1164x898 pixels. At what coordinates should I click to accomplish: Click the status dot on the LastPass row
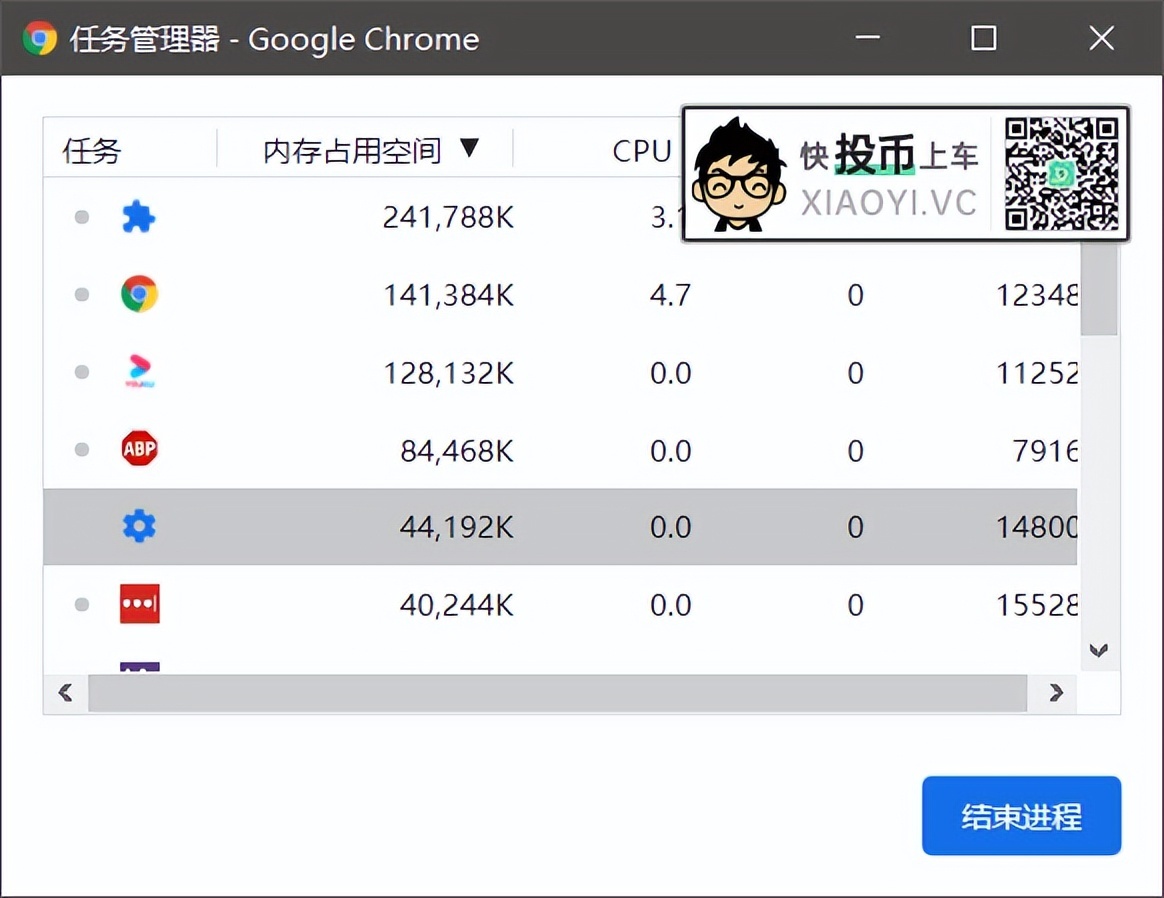click(x=81, y=603)
